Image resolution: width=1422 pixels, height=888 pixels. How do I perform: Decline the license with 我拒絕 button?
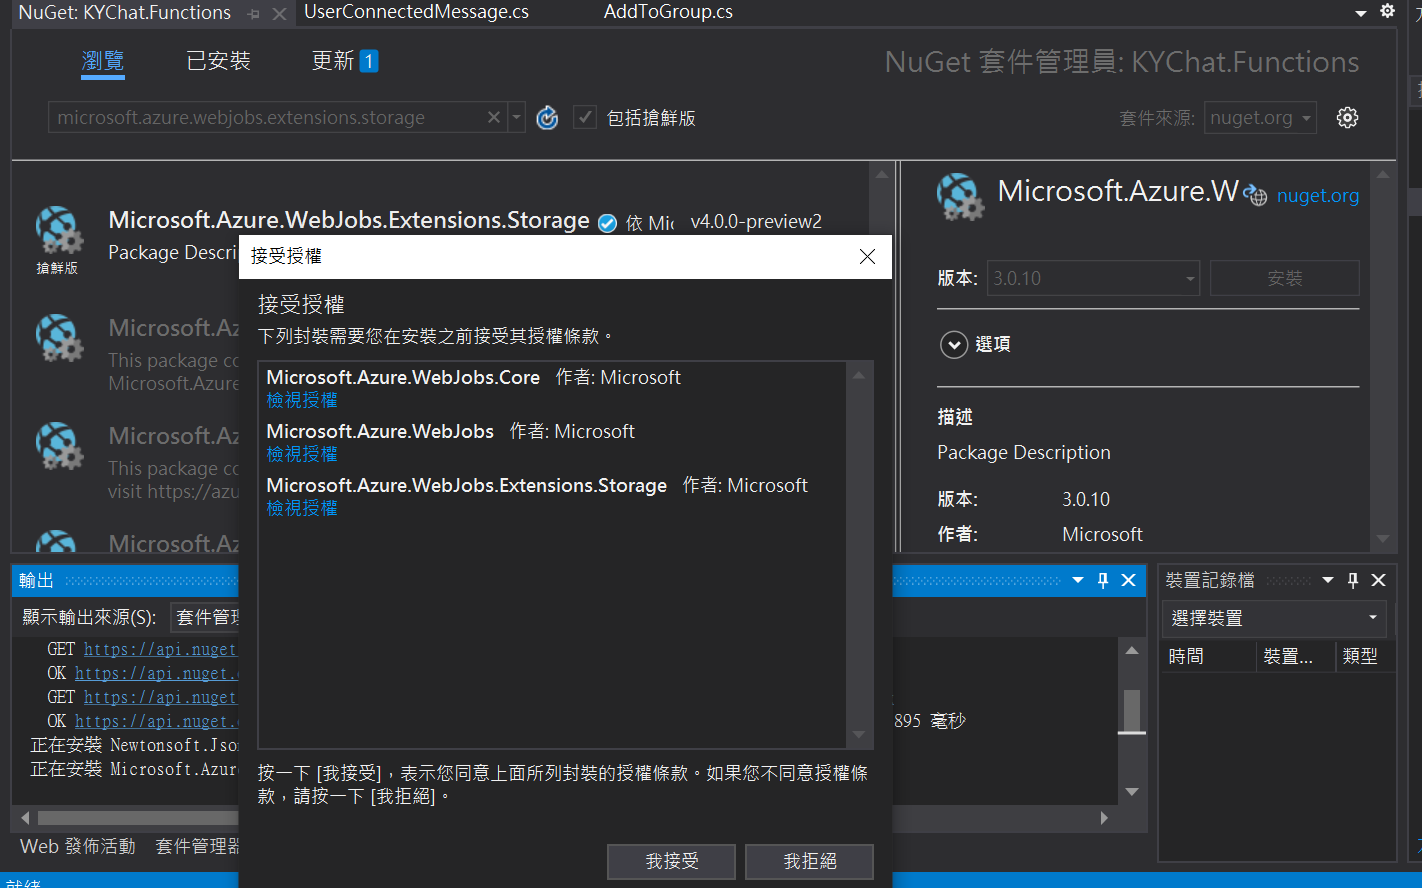(x=809, y=861)
